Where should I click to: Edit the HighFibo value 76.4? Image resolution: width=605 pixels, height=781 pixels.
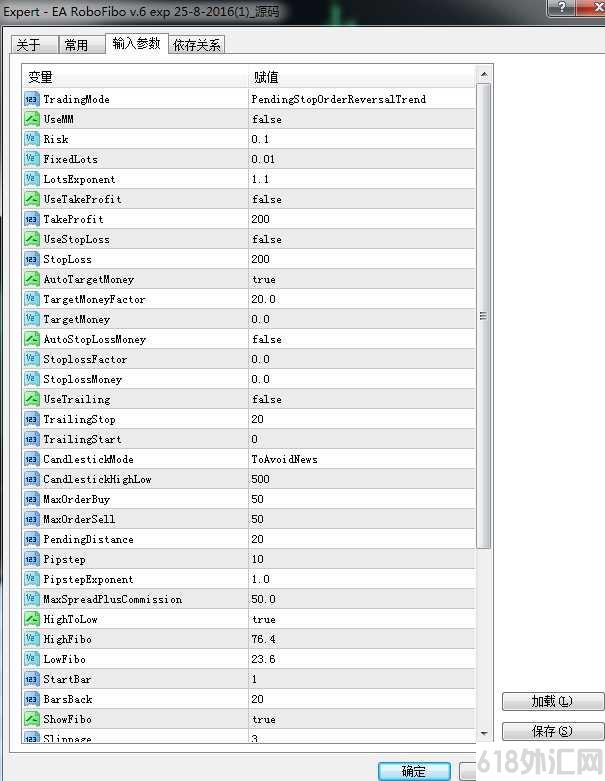[x=263, y=639]
